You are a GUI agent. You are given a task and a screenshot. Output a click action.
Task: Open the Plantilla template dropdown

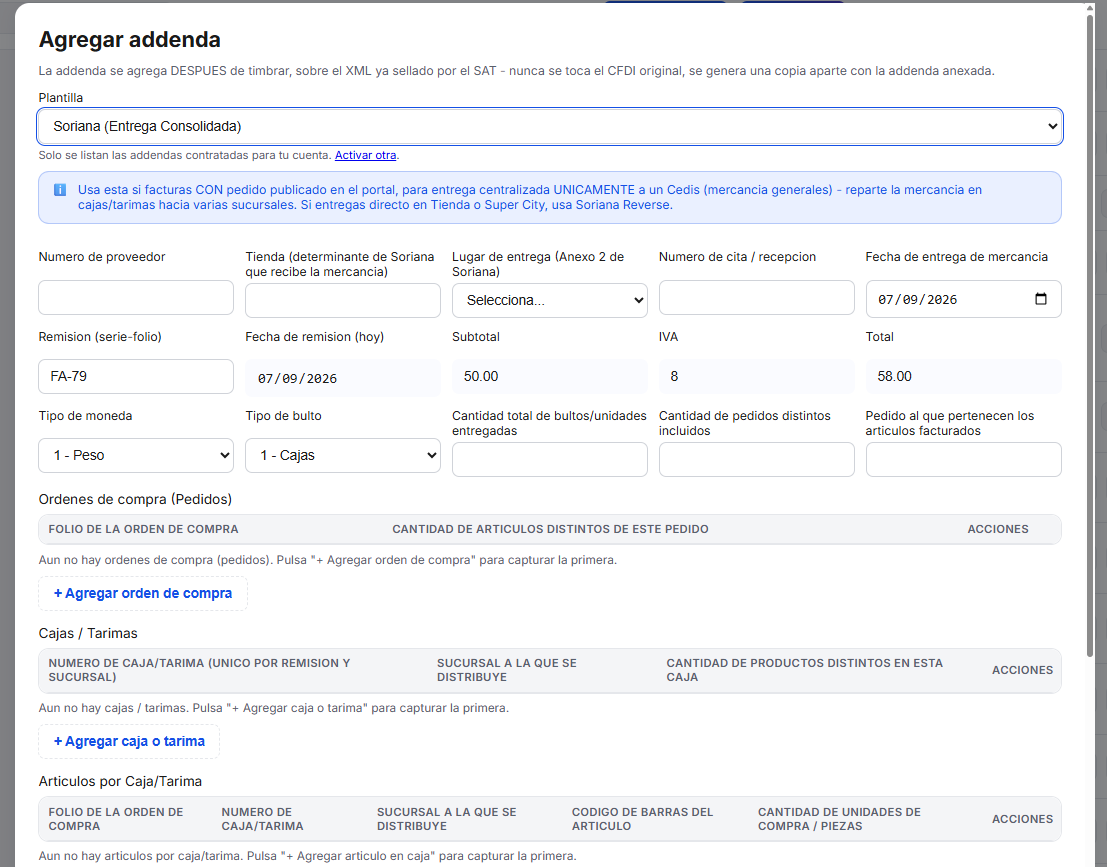550,126
